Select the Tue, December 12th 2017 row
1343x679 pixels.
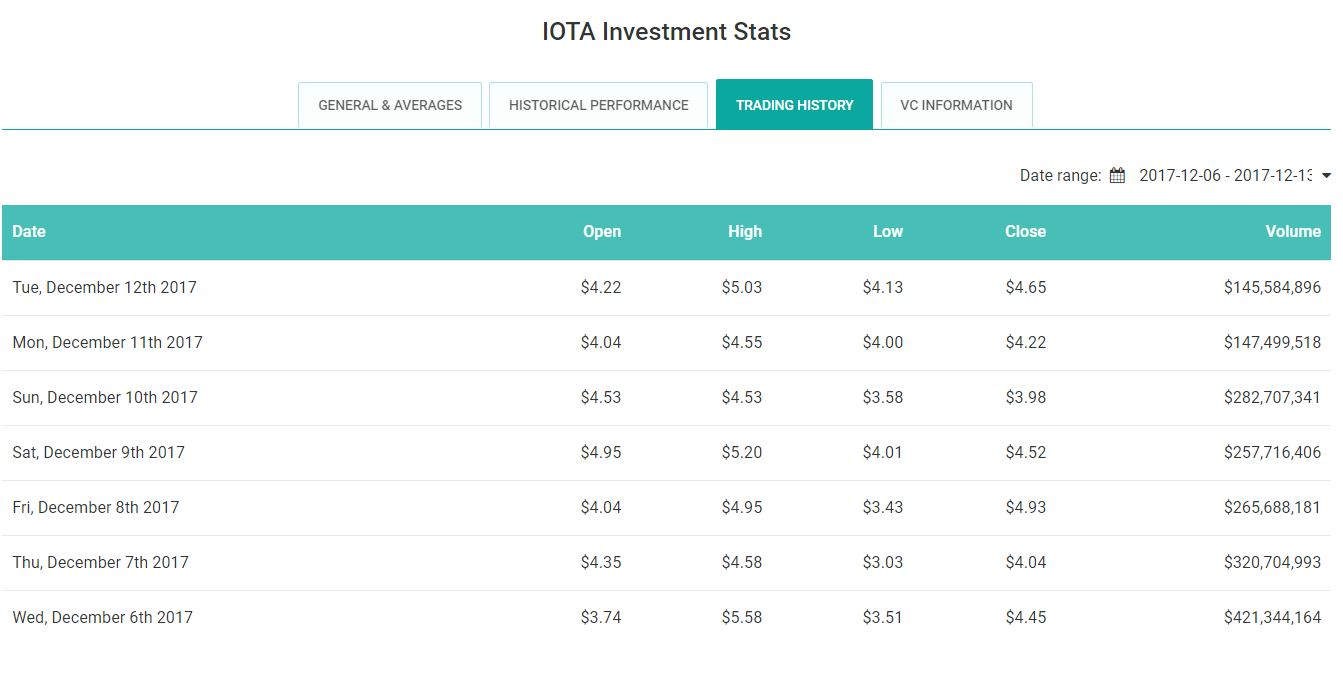click(x=104, y=288)
